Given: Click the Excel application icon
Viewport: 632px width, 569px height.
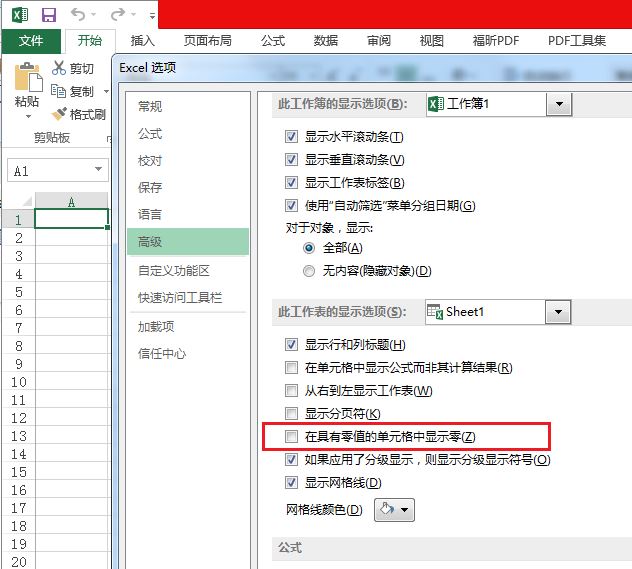Looking at the screenshot, I should coord(19,15).
